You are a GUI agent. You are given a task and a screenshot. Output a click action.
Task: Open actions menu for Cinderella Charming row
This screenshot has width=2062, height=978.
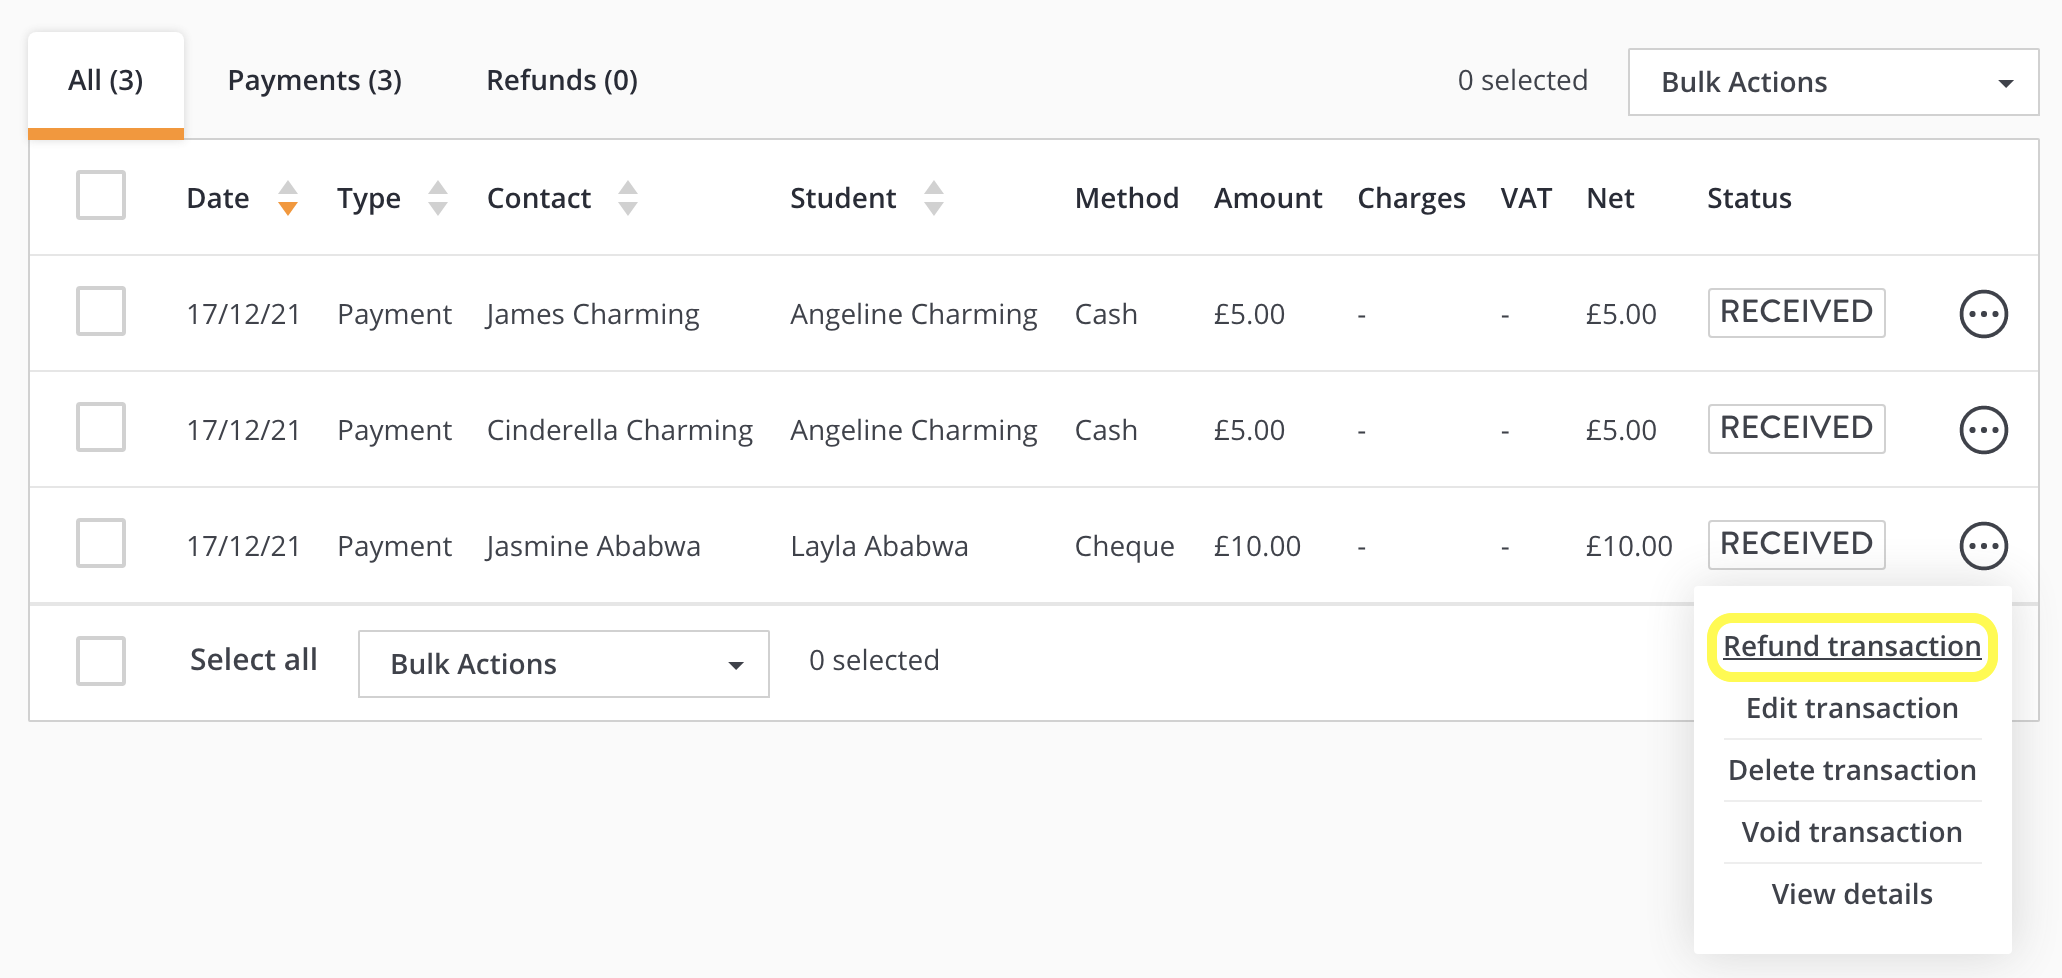[1983, 430]
